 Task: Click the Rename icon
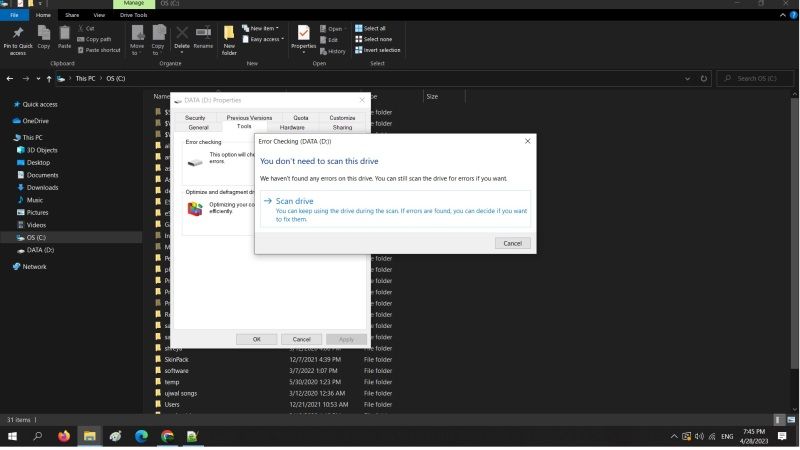[x=203, y=38]
